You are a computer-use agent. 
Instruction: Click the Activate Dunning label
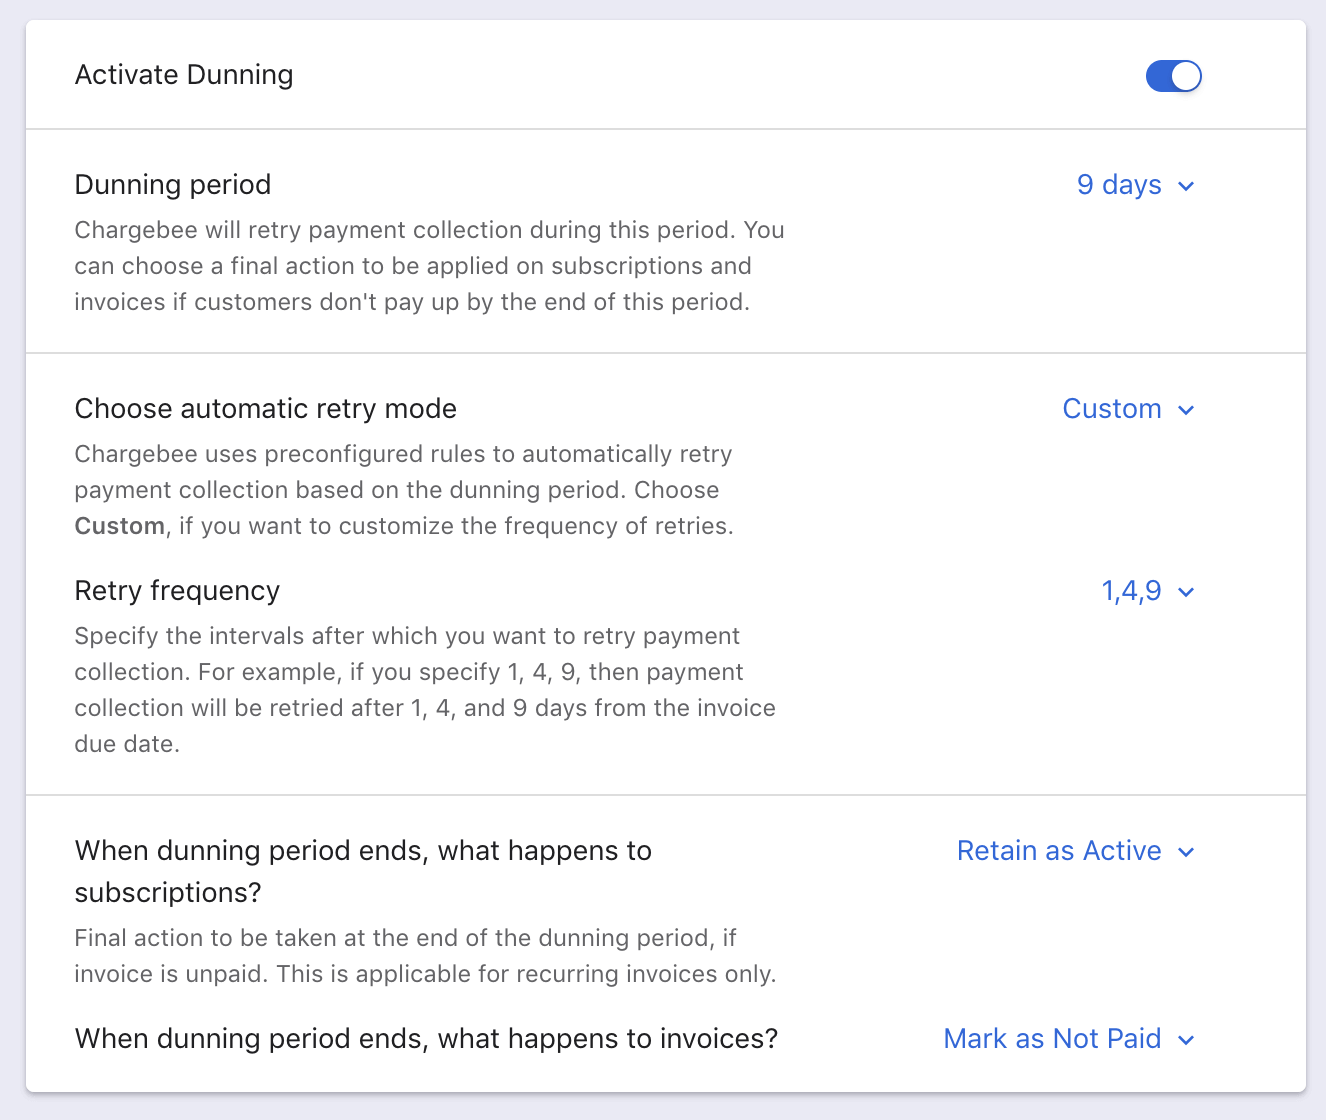point(184,75)
